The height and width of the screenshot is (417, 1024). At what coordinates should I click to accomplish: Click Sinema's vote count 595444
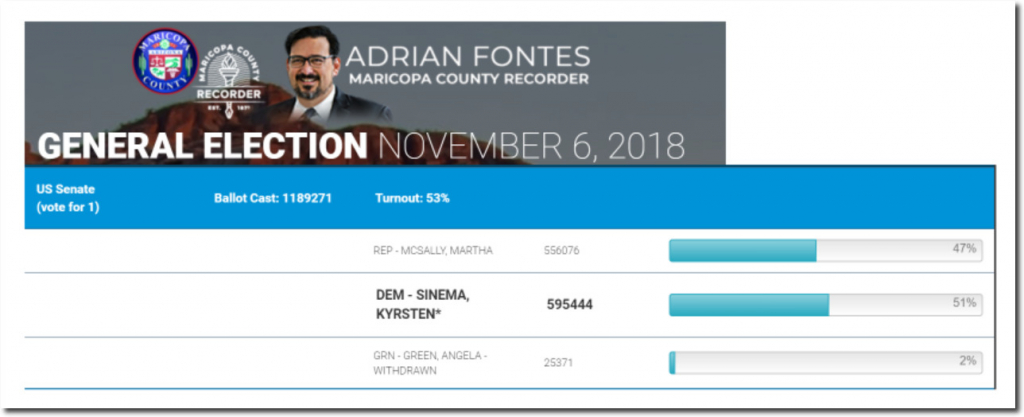pos(569,305)
